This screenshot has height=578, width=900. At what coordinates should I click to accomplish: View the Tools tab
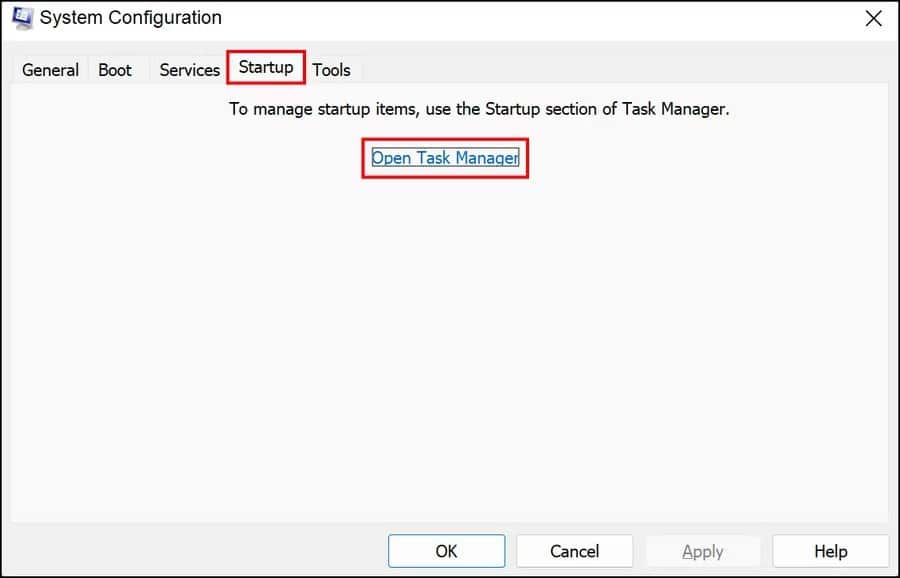331,69
